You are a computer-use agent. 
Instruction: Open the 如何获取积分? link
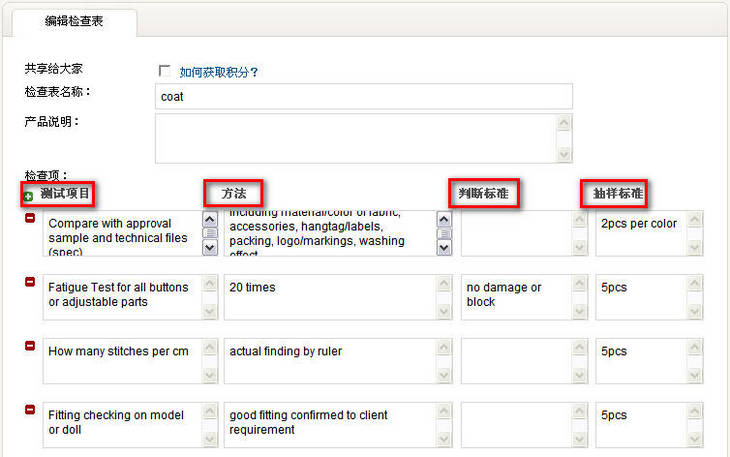point(219,72)
